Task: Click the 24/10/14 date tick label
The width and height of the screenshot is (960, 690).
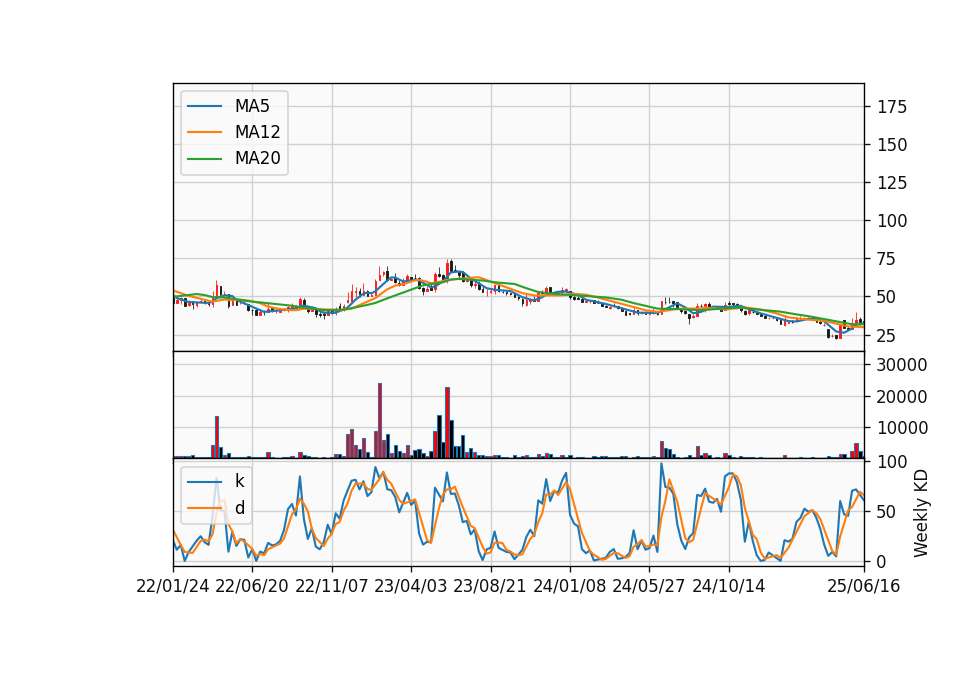Action: point(729,586)
